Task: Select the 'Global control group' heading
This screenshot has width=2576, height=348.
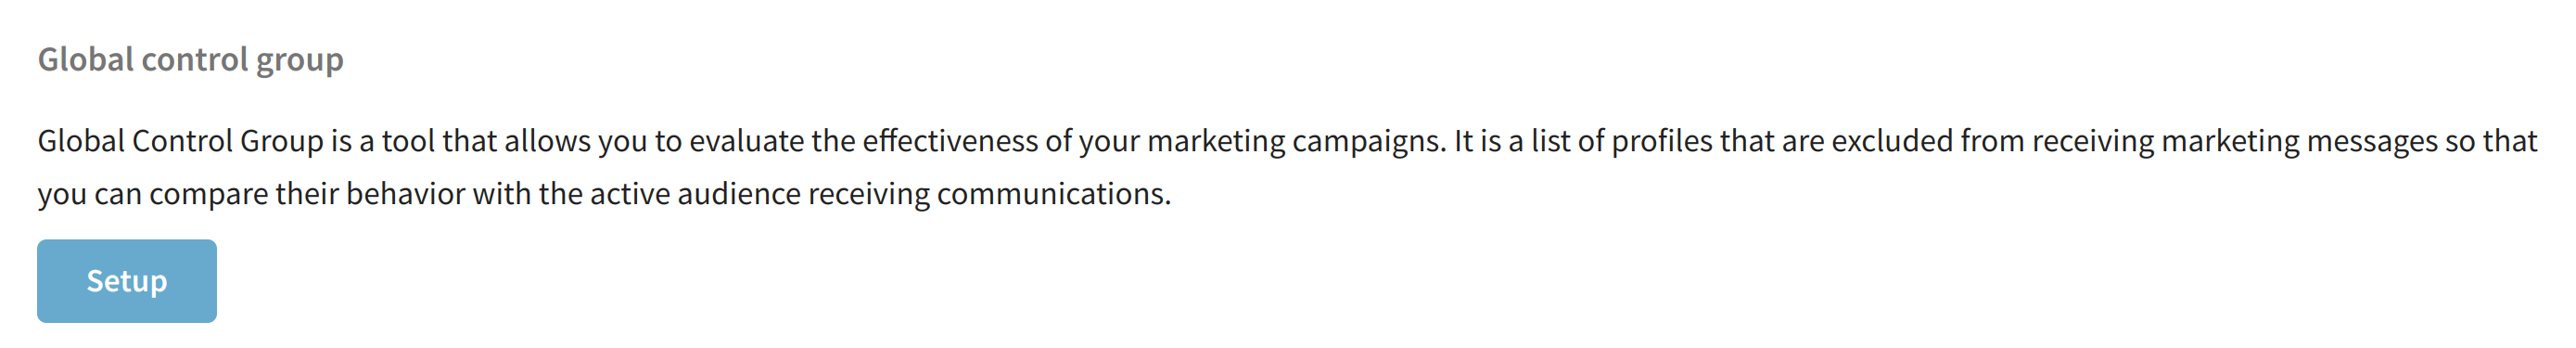Action: [x=191, y=60]
